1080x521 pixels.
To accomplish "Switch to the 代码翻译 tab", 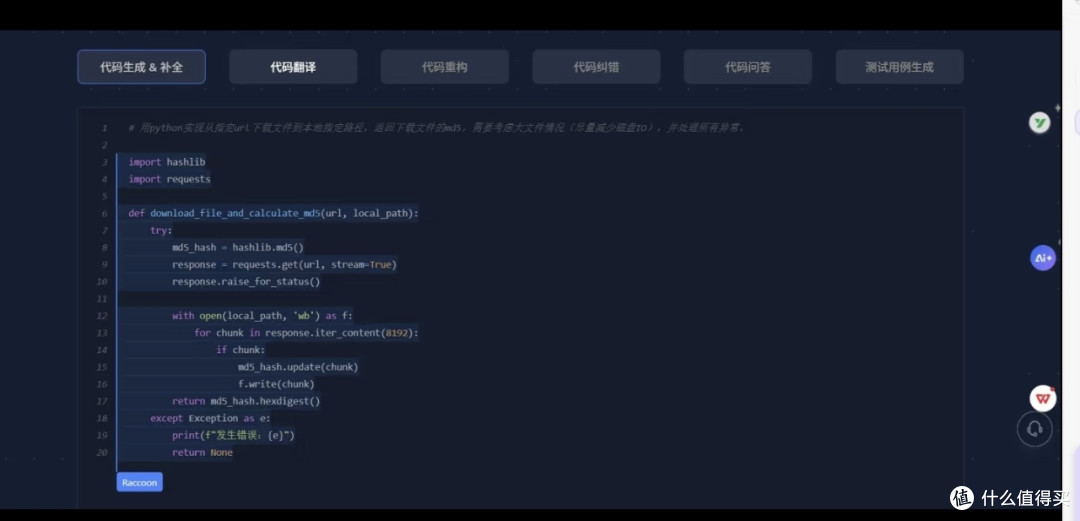I will (293, 67).
